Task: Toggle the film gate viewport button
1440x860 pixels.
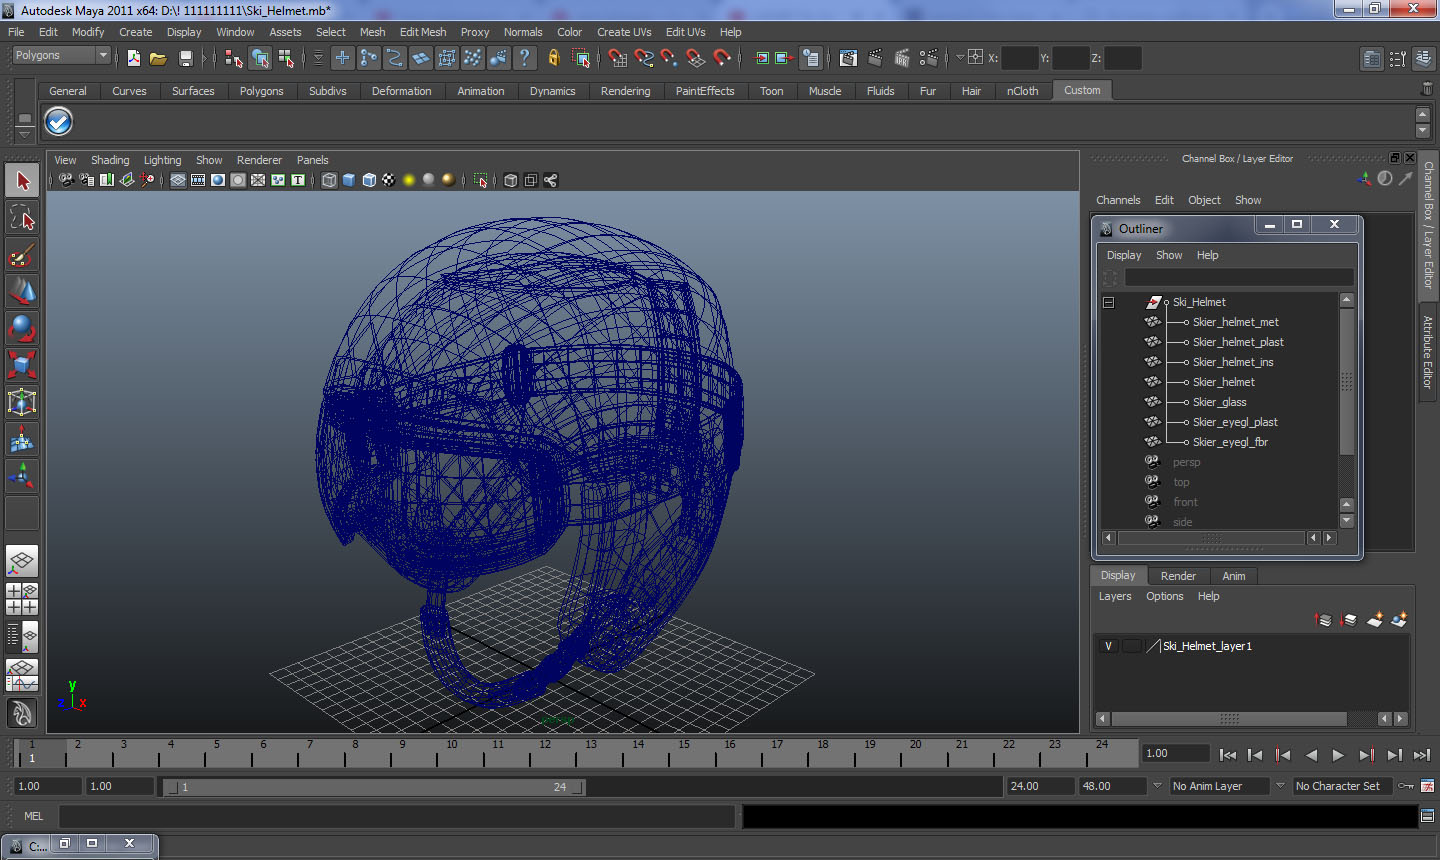Action: click(198, 180)
